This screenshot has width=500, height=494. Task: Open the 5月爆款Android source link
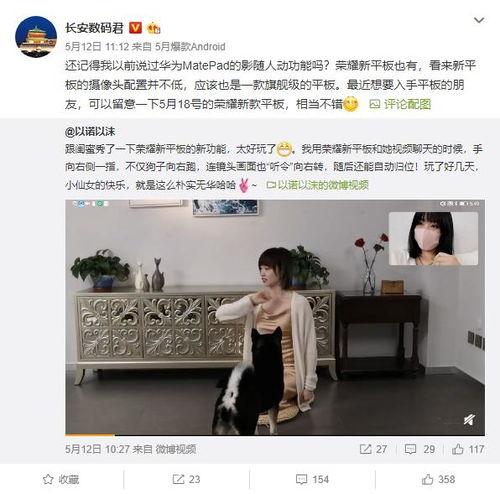tap(190, 47)
